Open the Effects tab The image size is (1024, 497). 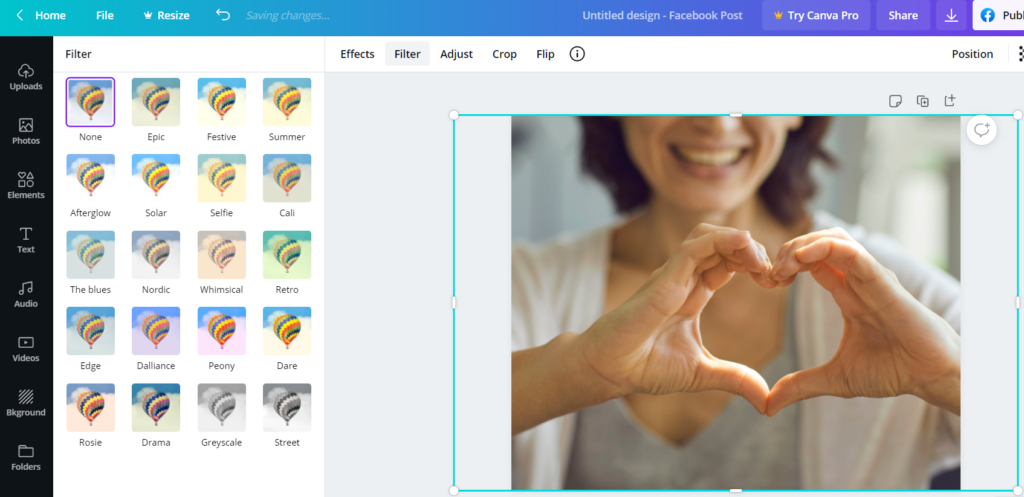point(357,54)
